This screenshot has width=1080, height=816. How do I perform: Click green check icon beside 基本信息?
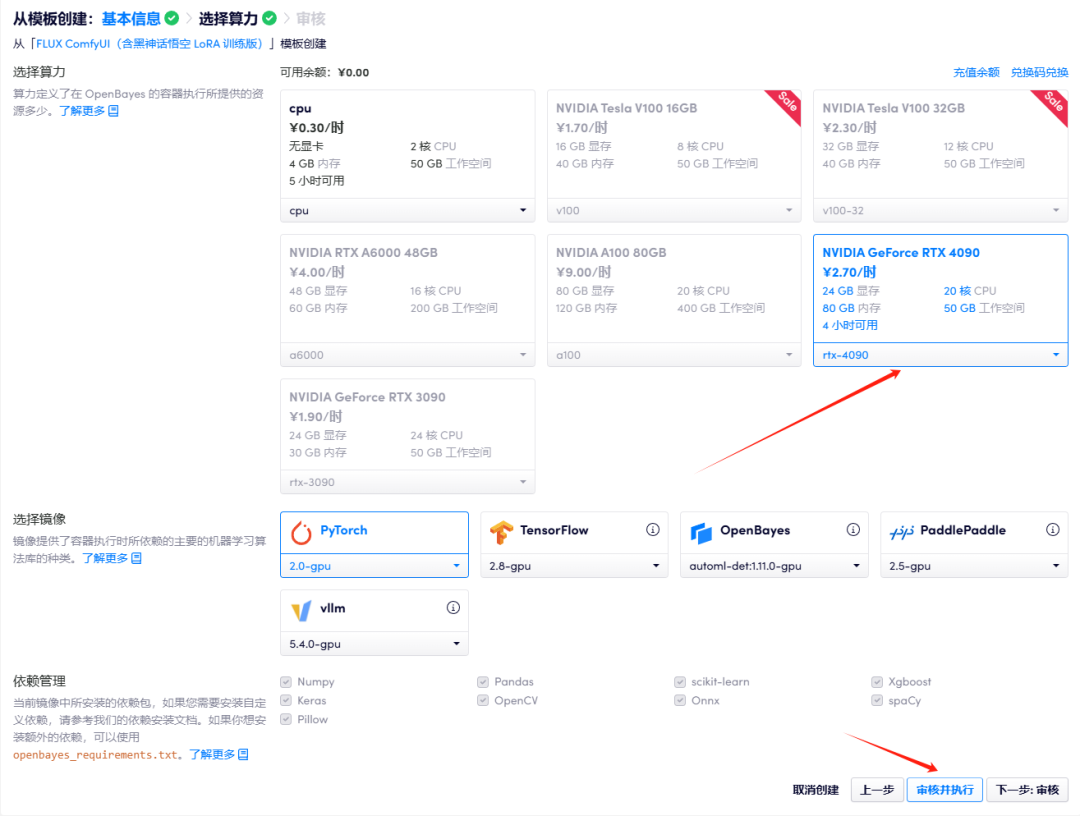click(172, 18)
